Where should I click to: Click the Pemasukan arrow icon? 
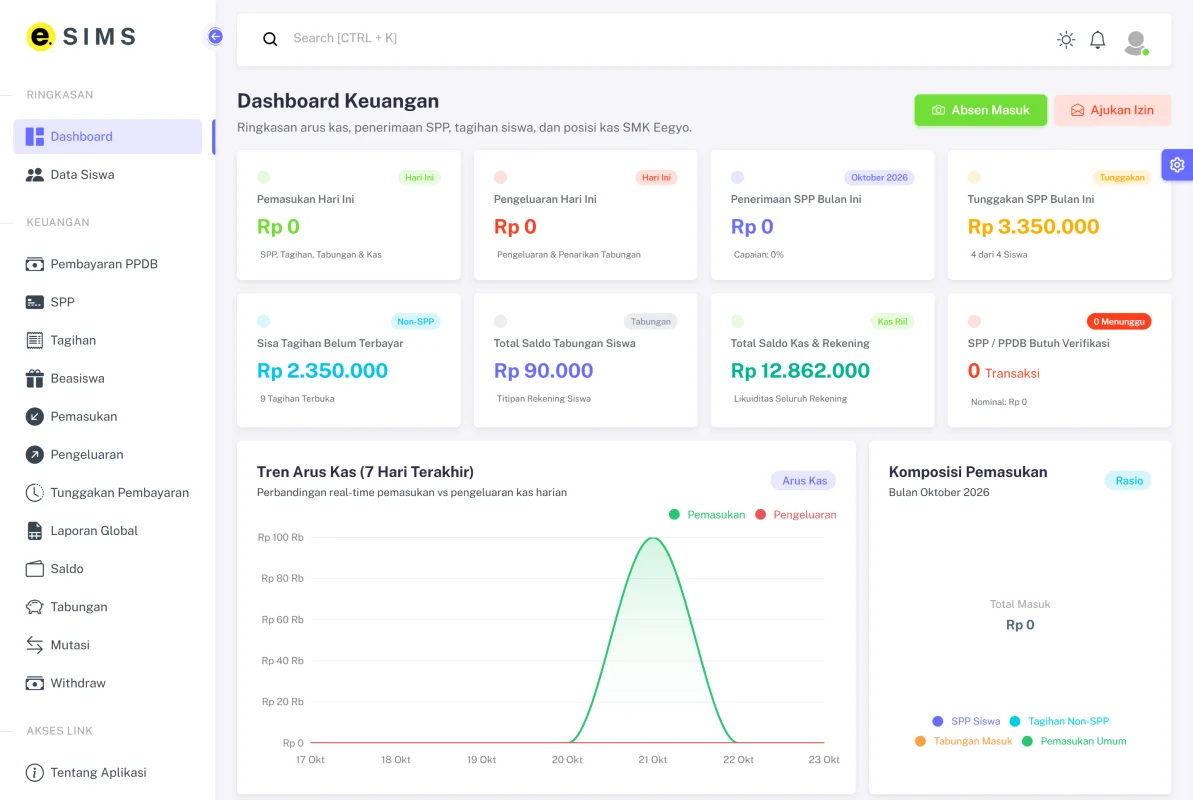(35, 416)
